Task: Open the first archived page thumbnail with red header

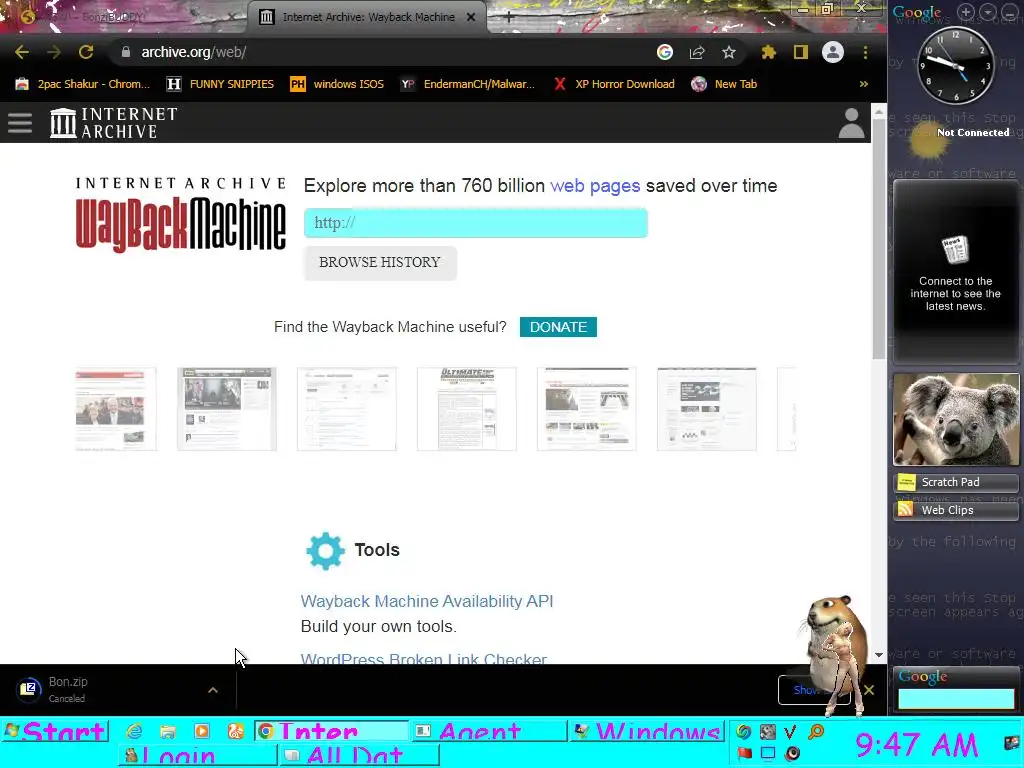Action: [116, 409]
